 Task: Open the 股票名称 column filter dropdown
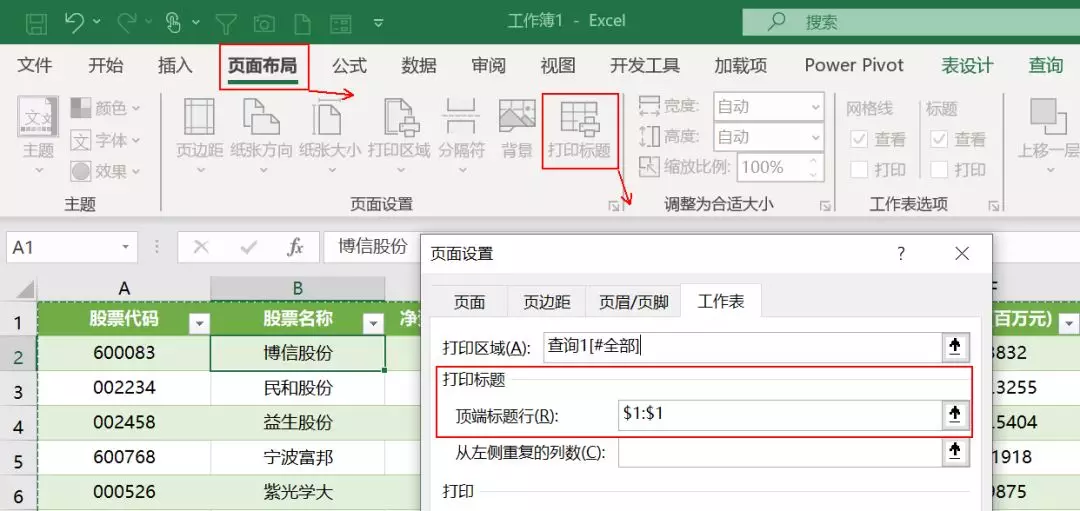click(x=373, y=322)
